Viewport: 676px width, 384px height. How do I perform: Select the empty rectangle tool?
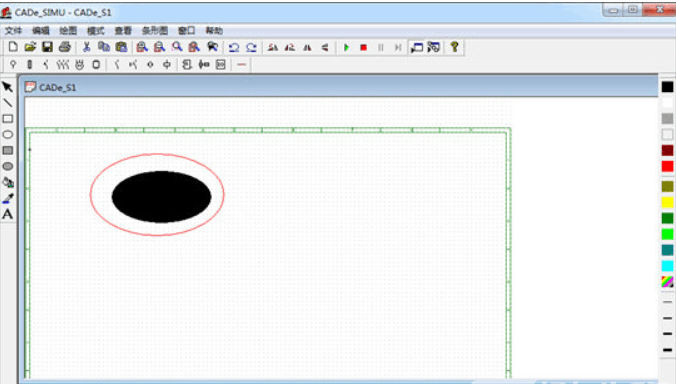[7, 119]
